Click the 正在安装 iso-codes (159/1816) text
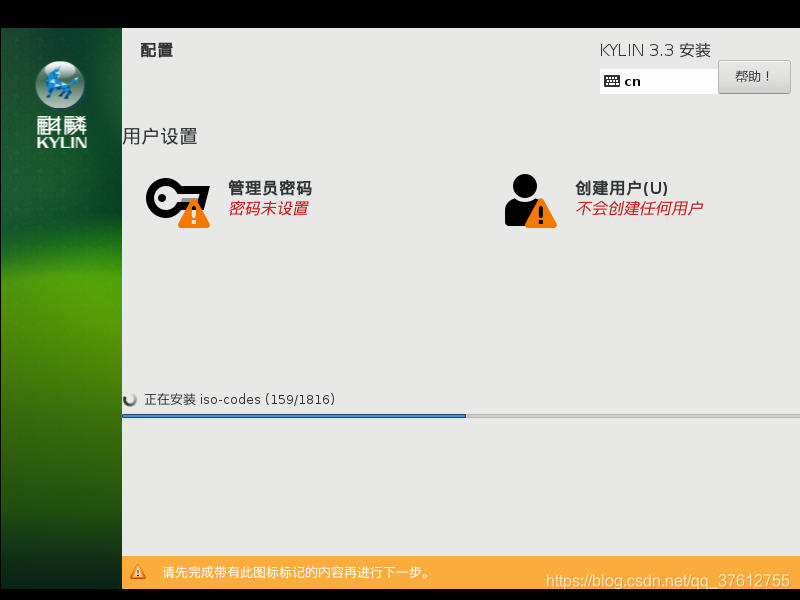 click(x=240, y=399)
